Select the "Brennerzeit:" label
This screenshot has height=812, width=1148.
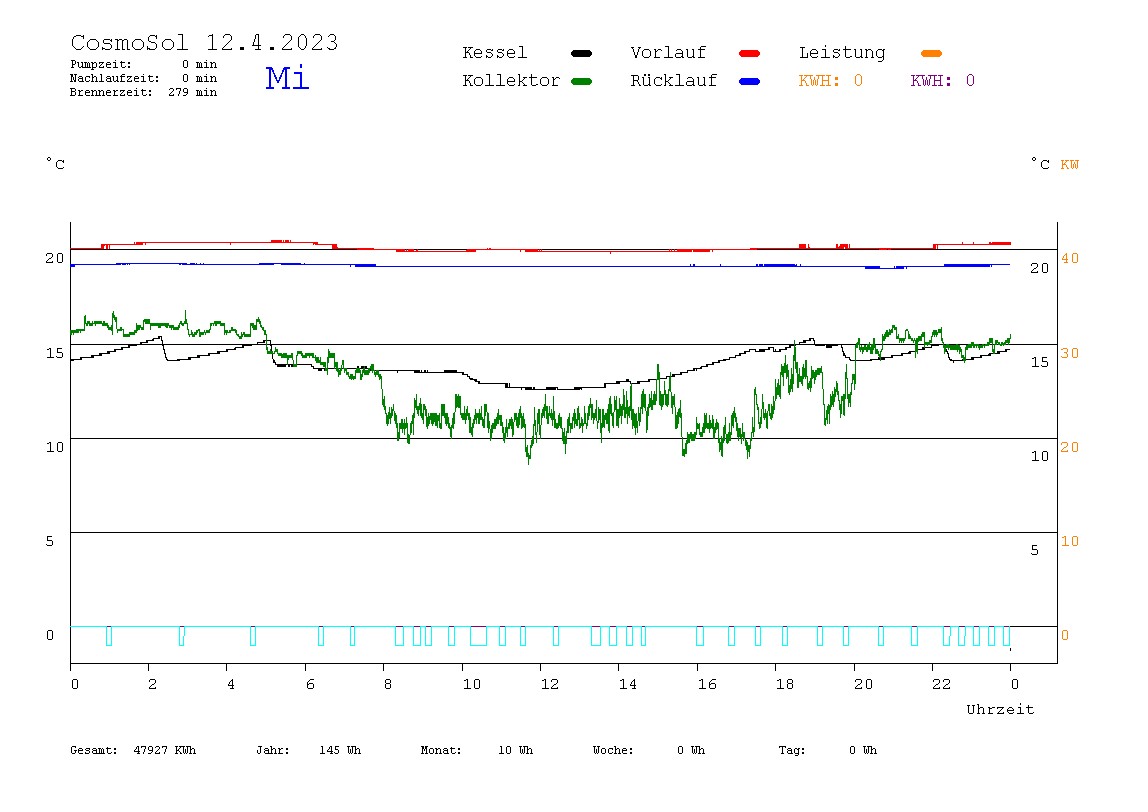[111, 92]
